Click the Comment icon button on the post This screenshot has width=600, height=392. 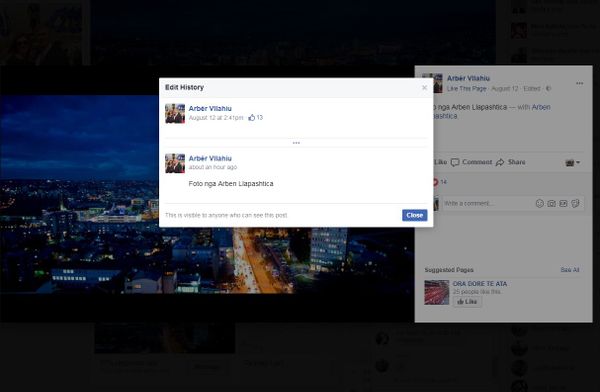coord(455,162)
